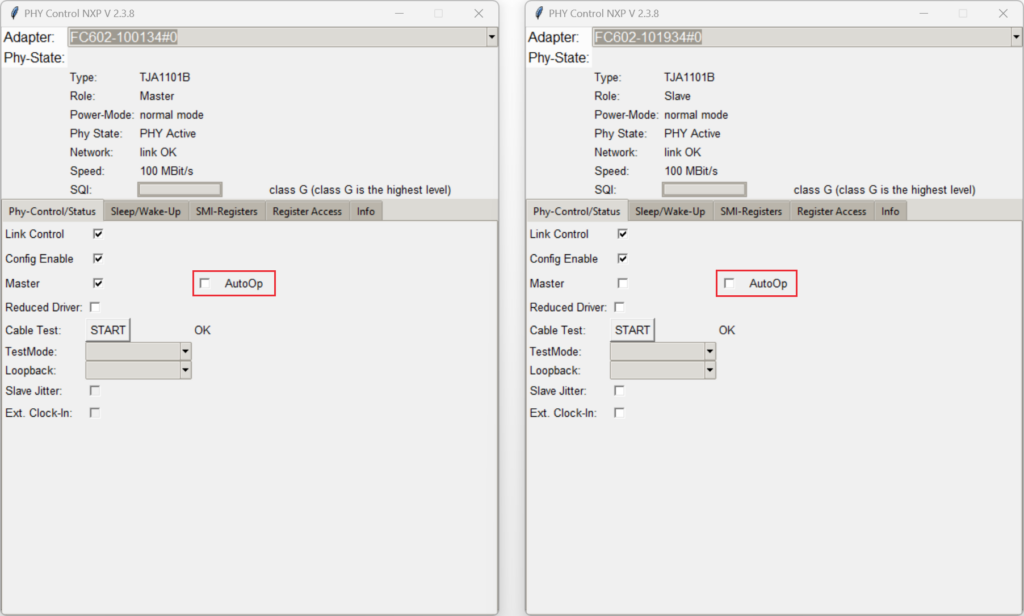Open Adapter dropdown arrow in right window
This screenshot has width=1024, height=616.
[1016, 37]
